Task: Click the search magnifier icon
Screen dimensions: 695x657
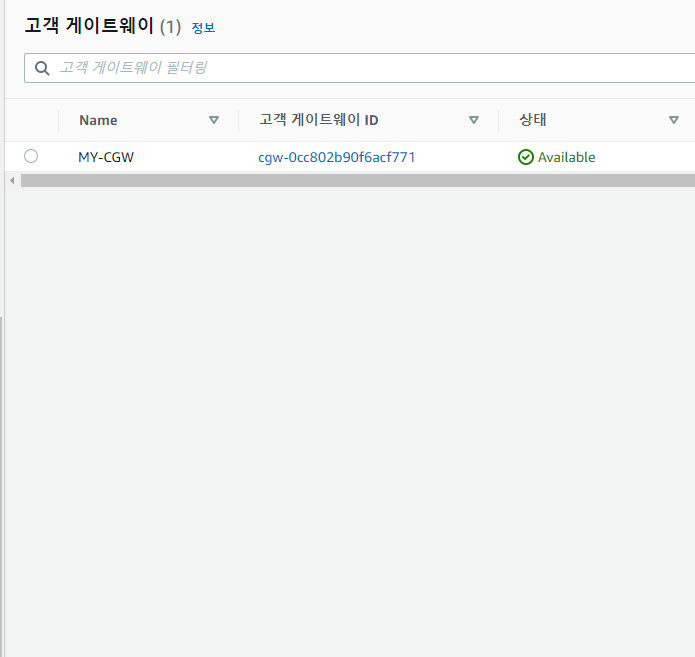Action: pos(42,68)
